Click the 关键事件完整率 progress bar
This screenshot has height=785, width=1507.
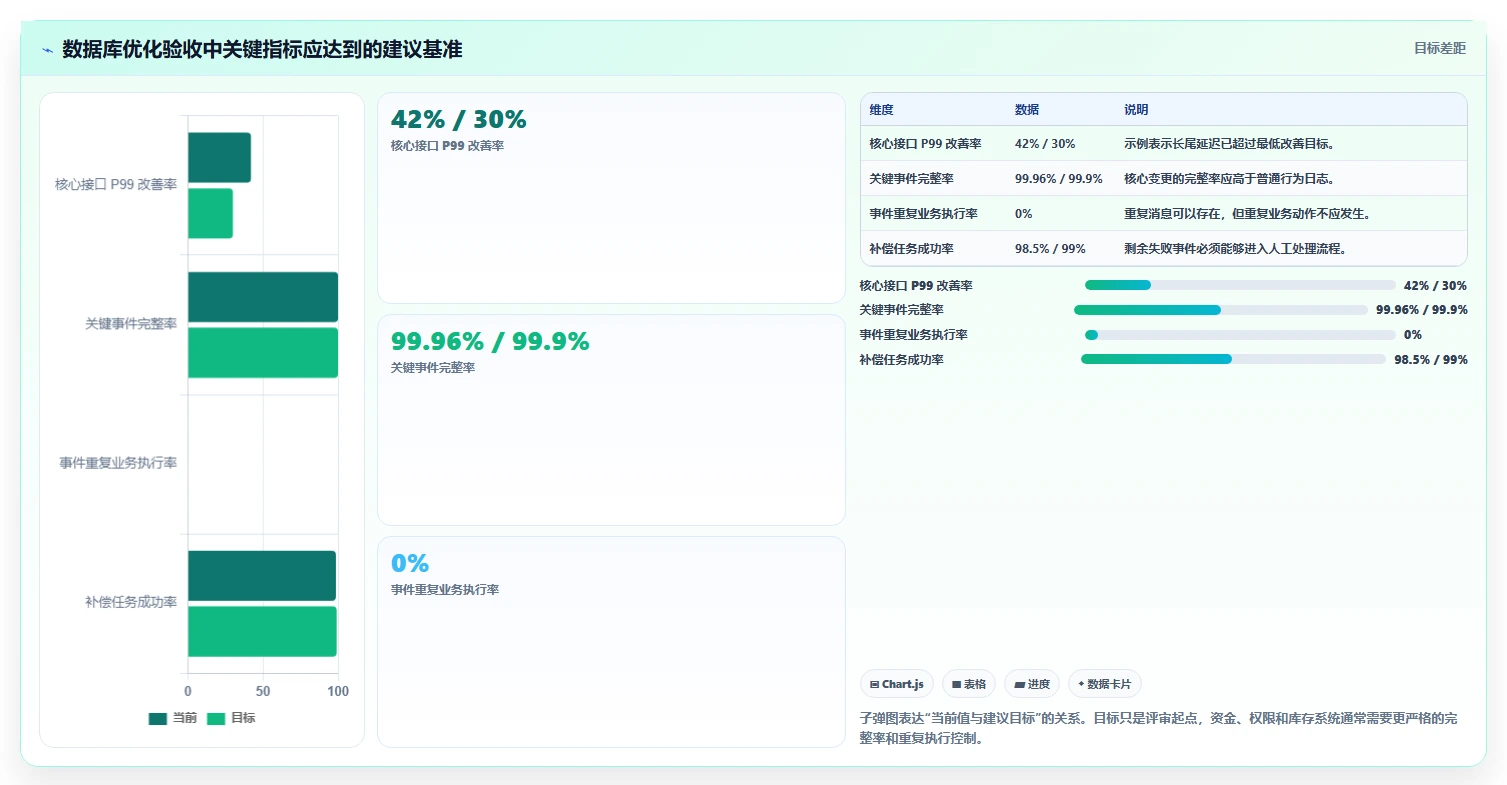point(1221,310)
